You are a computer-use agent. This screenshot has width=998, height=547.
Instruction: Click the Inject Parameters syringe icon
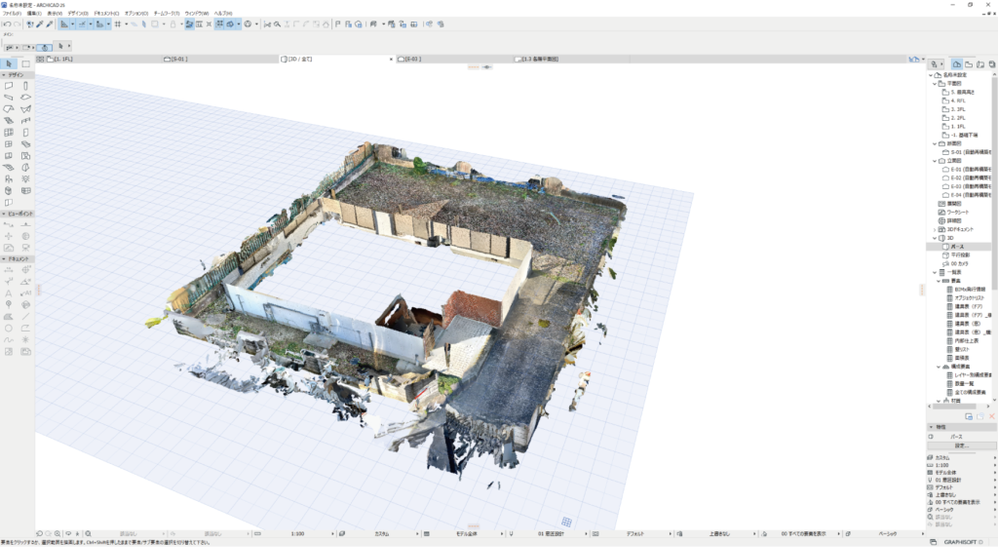[49, 24]
